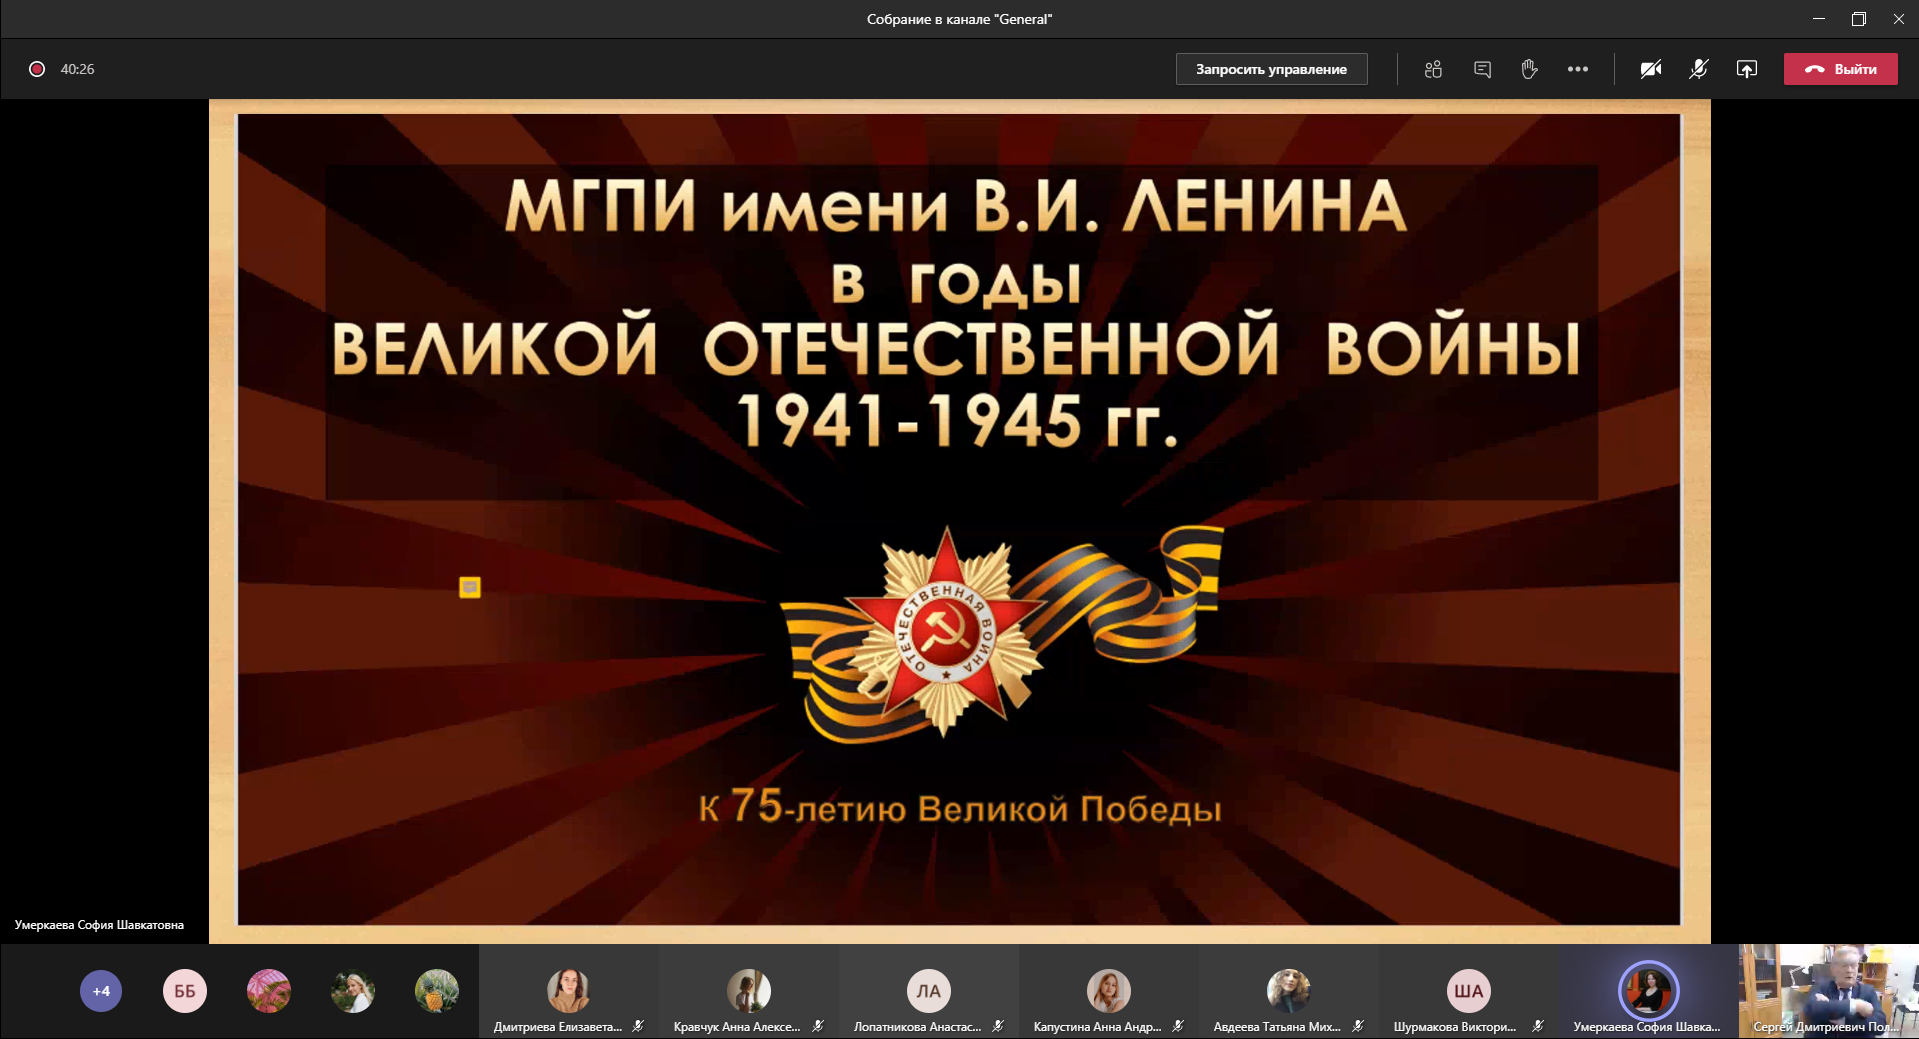The image size is (1919, 1039).
Task: Toggle the camera on
Action: [x=1650, y=69]
